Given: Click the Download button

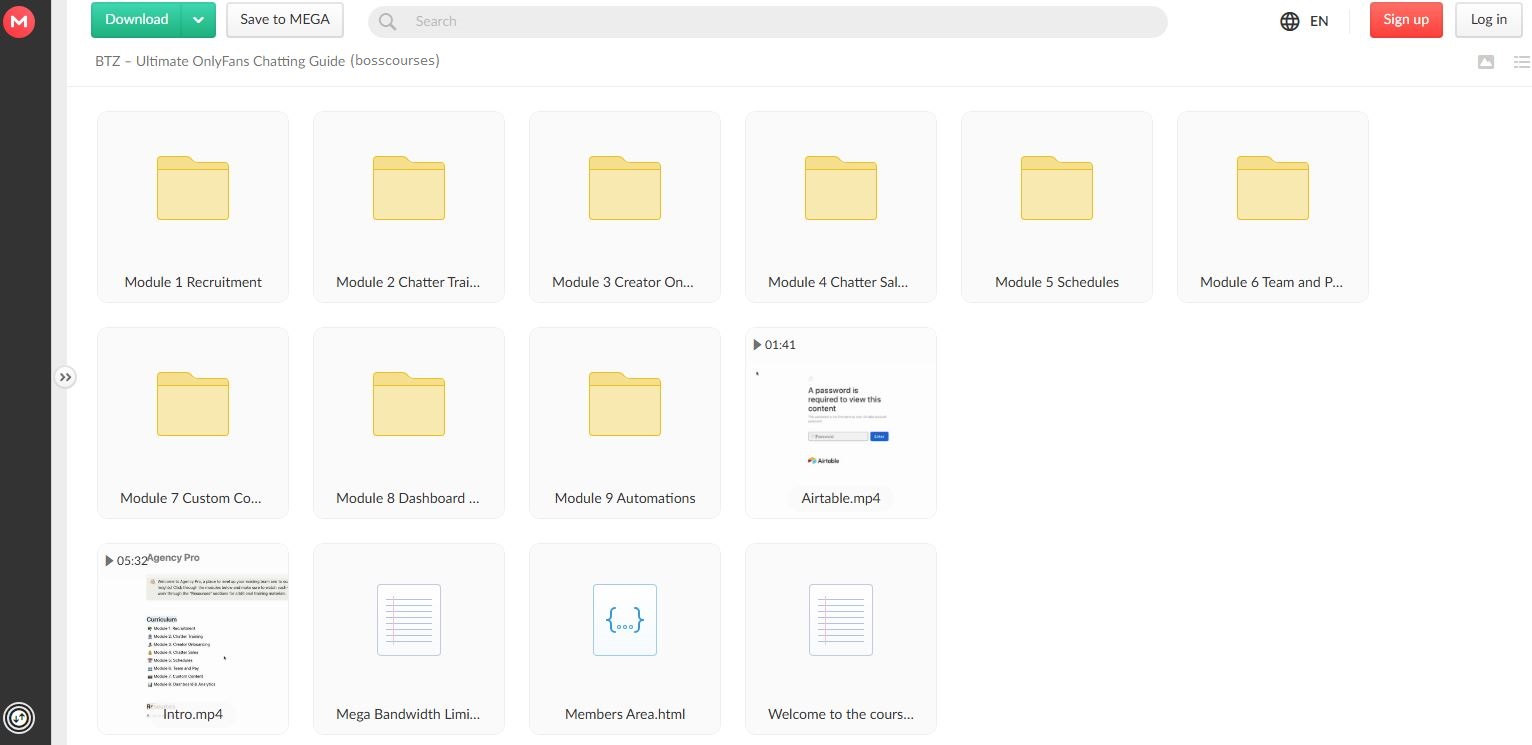Looking at the screenshot, I should click(137, 20).
